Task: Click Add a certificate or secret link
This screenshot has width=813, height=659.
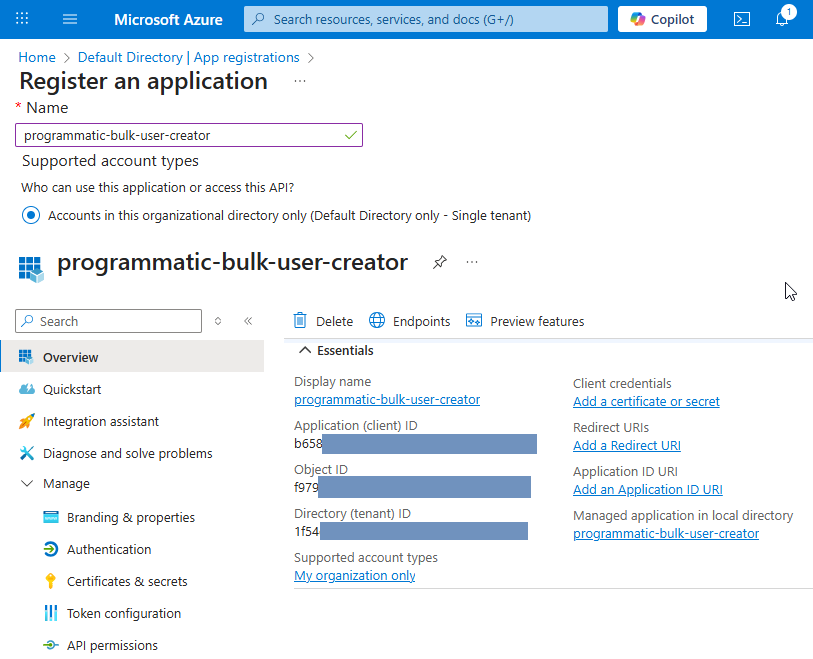Action: tap(646, 401)
